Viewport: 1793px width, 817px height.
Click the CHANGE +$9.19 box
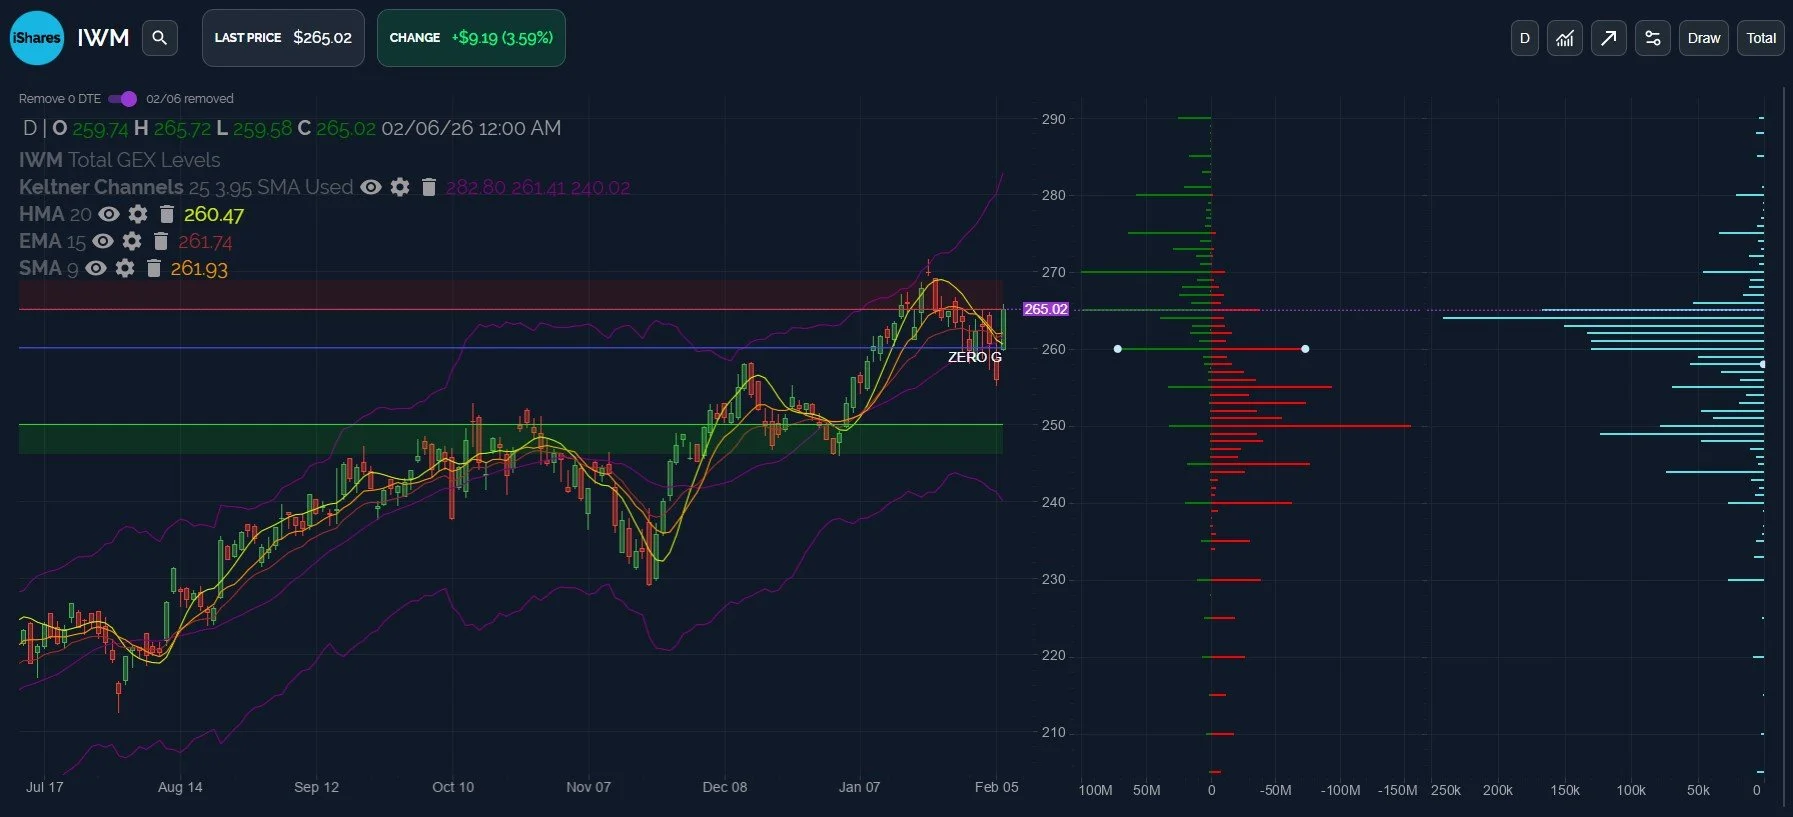tap(471, 38)
